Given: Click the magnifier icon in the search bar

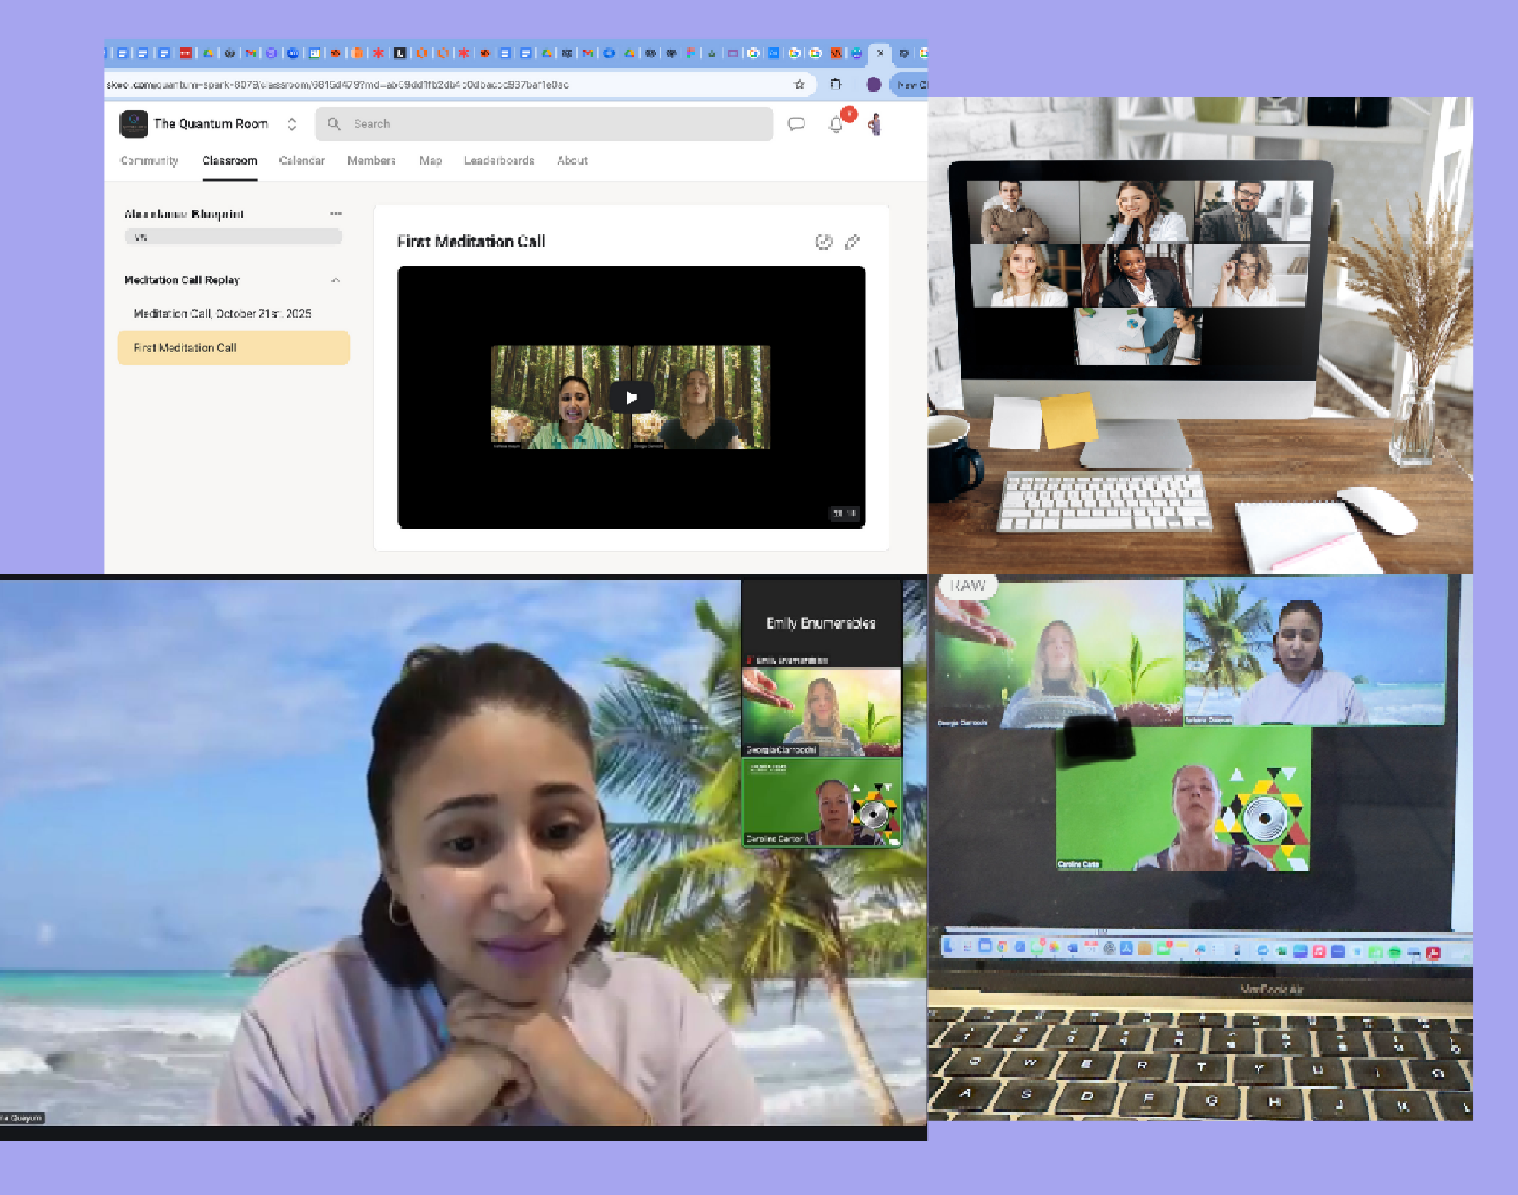Looking at the screenshot, I should (x=334, y=124).
